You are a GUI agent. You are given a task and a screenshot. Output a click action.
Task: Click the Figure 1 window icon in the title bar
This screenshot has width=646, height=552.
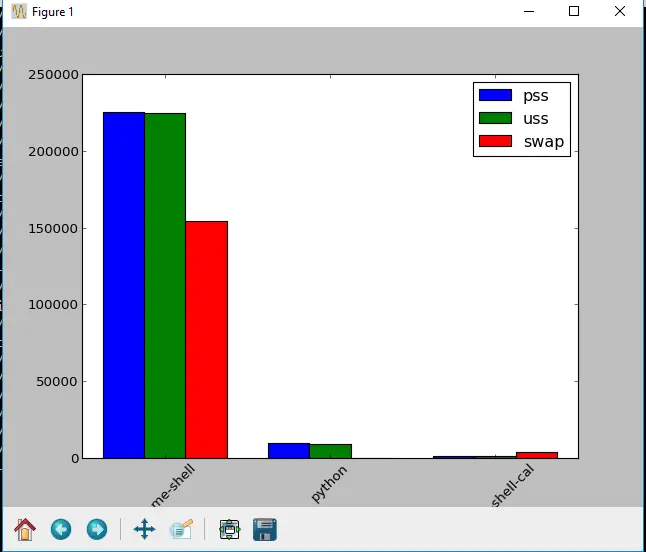[18, 12]
